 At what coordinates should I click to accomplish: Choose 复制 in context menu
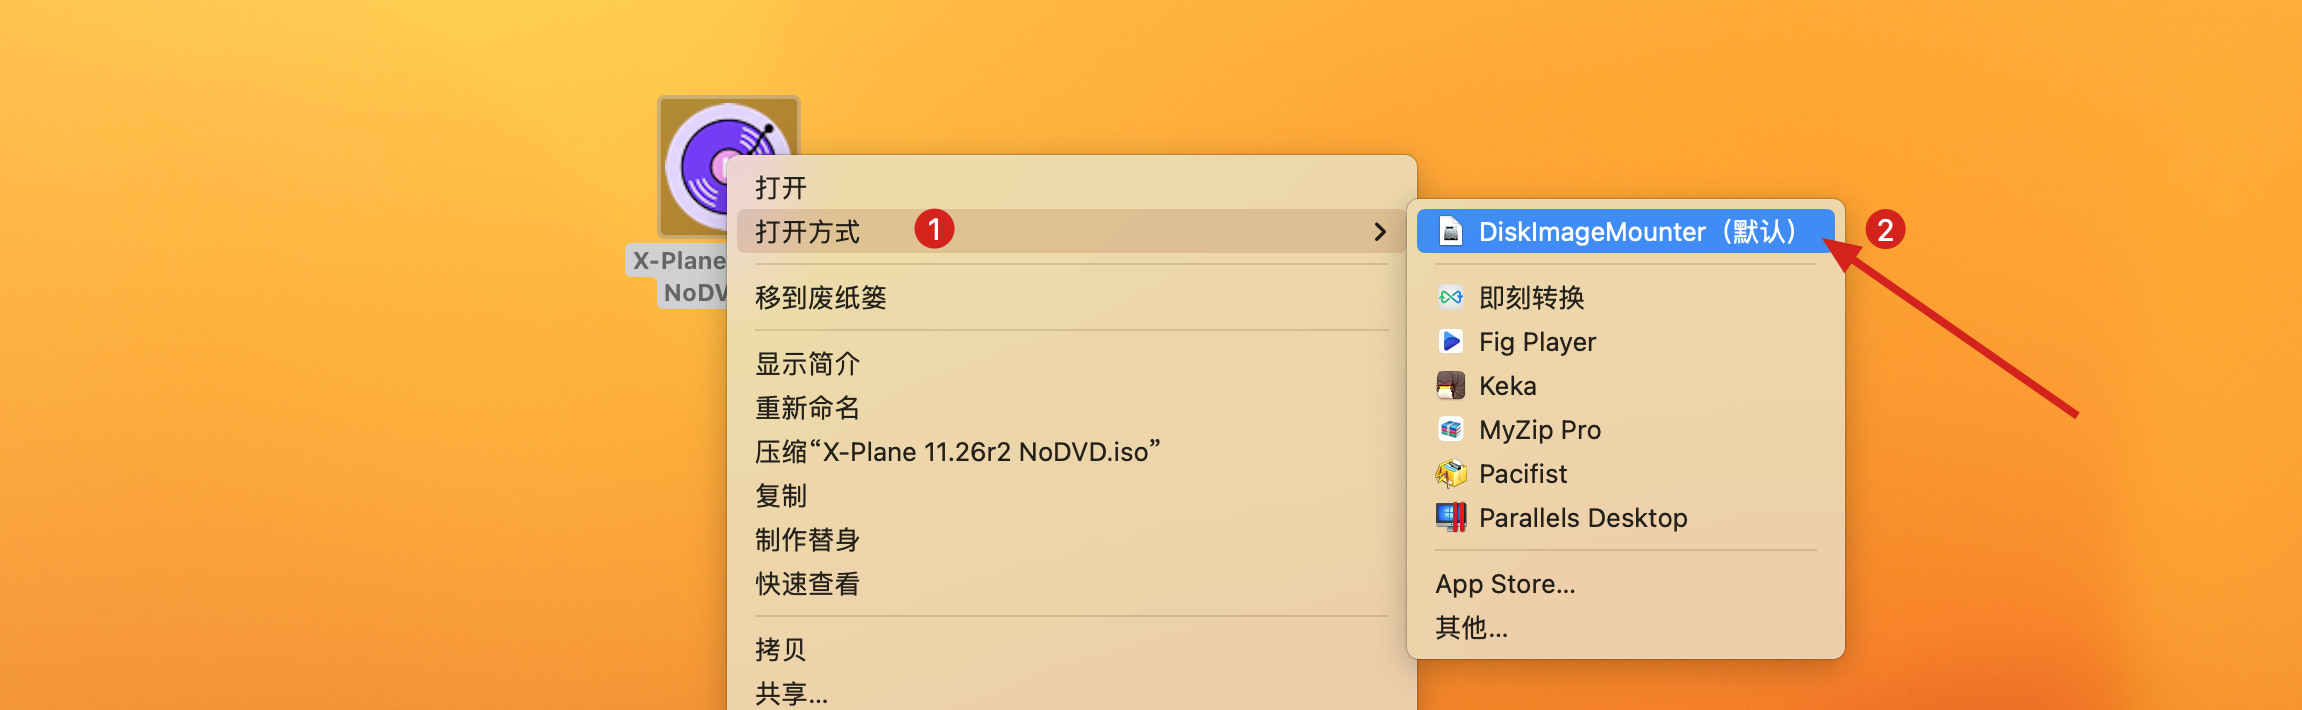coord(781,496)
